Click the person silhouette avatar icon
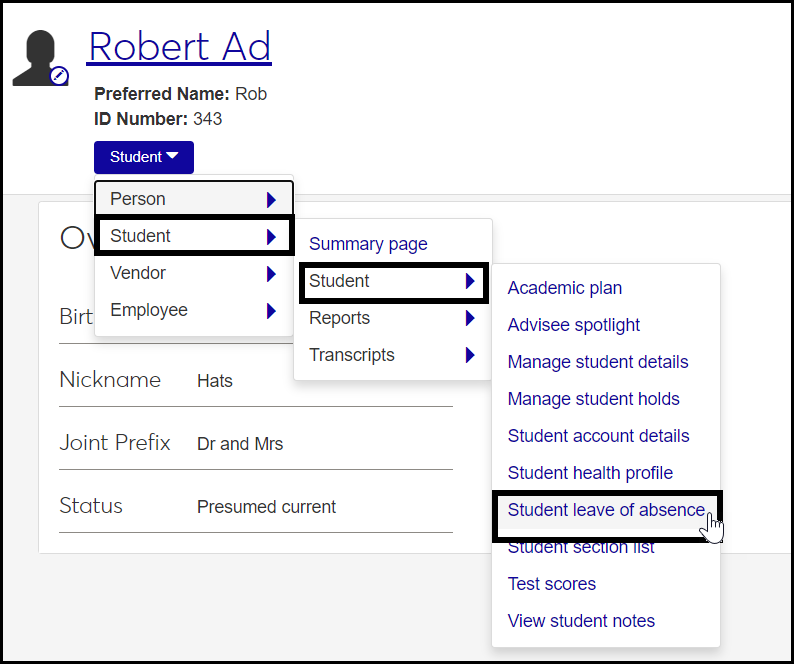 tap(37, 57)
